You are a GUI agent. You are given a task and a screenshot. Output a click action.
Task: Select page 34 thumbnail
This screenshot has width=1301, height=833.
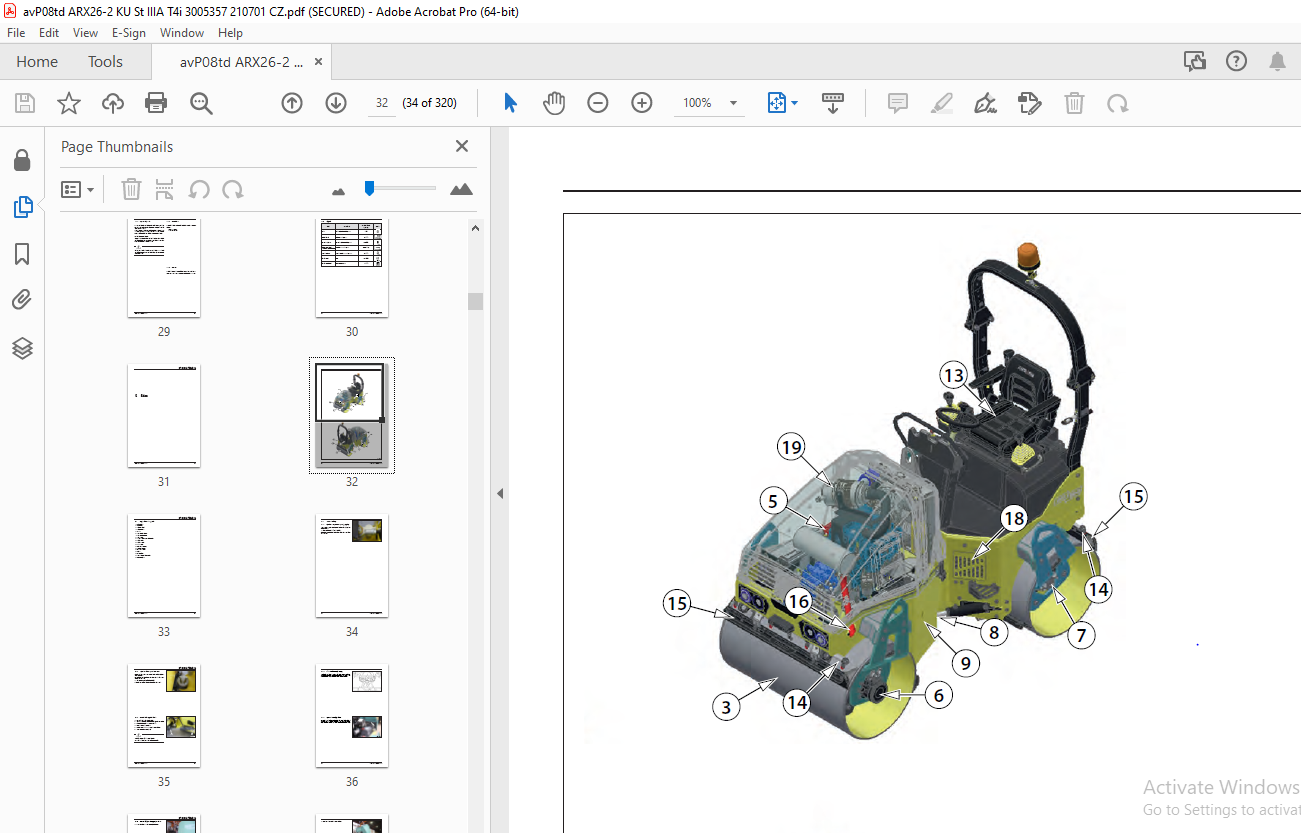[352, 566]
